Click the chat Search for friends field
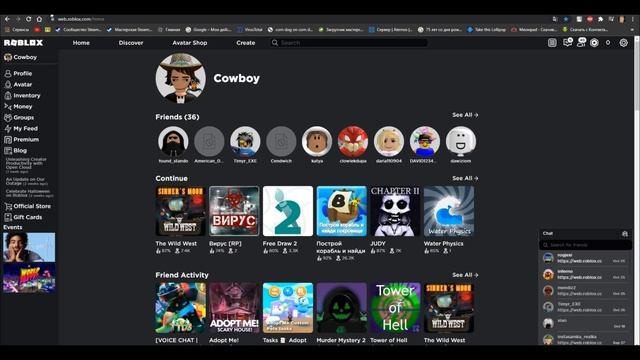This screenshot has height=360, width=640. [x=585, y=245]
